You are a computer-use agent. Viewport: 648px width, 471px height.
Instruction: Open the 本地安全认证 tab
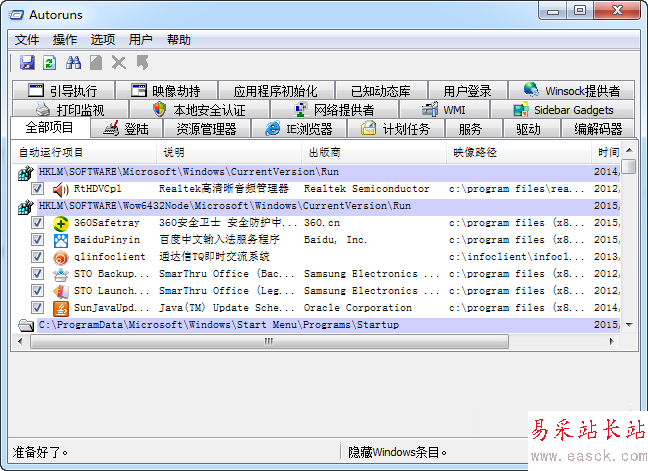coord(199,110)
